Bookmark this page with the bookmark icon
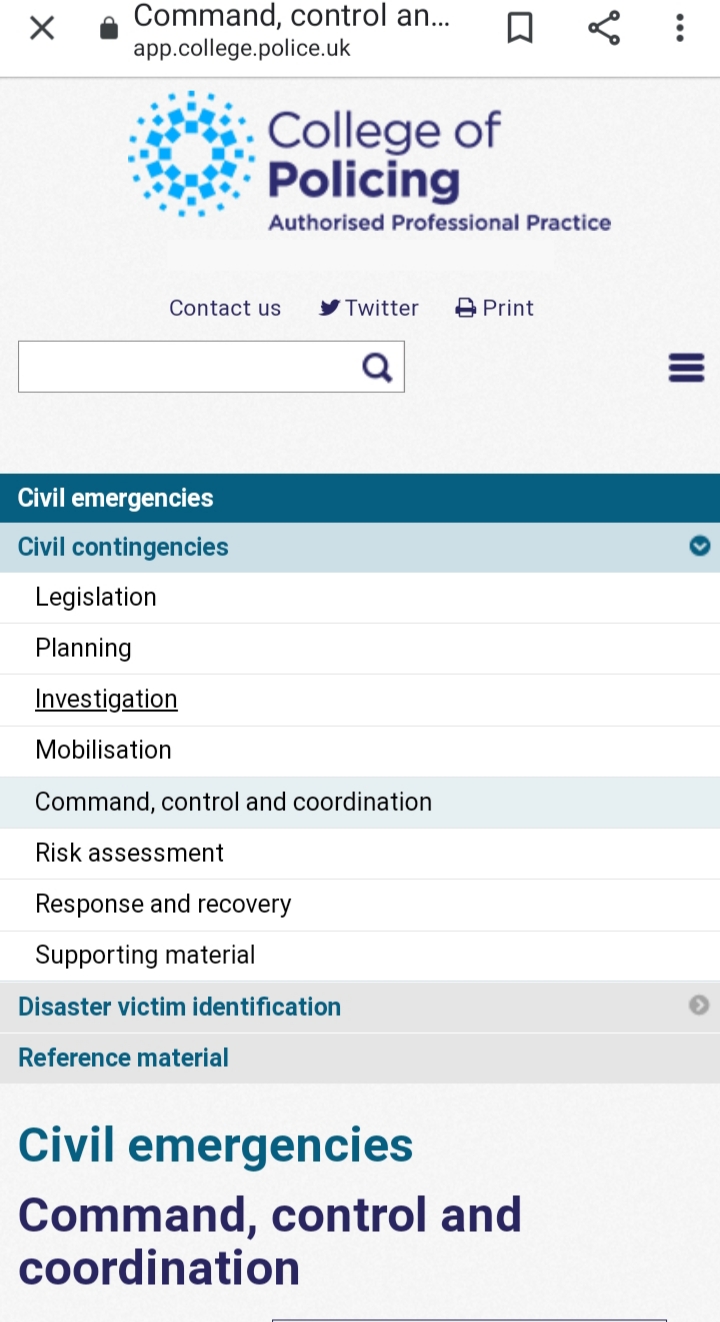Screen dimensions: 720x1322 [520, 28]
